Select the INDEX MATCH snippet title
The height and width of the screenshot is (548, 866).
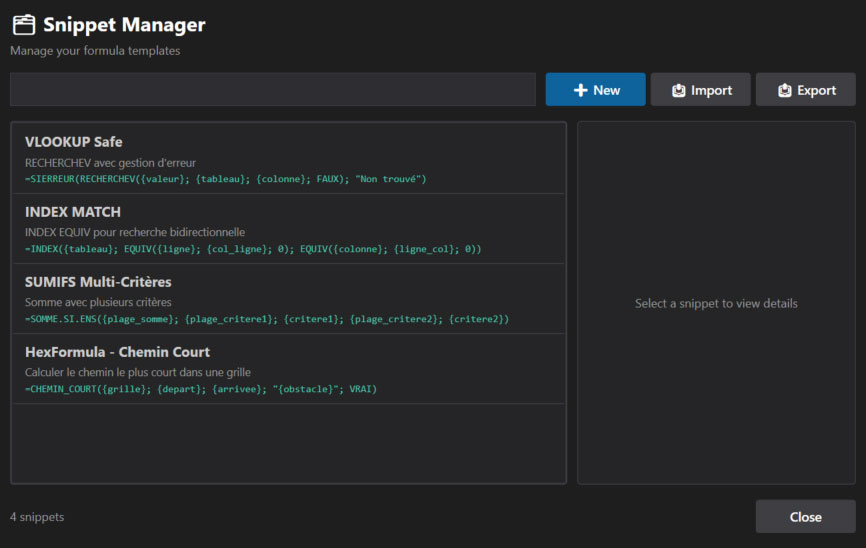[x=73, y=212]
